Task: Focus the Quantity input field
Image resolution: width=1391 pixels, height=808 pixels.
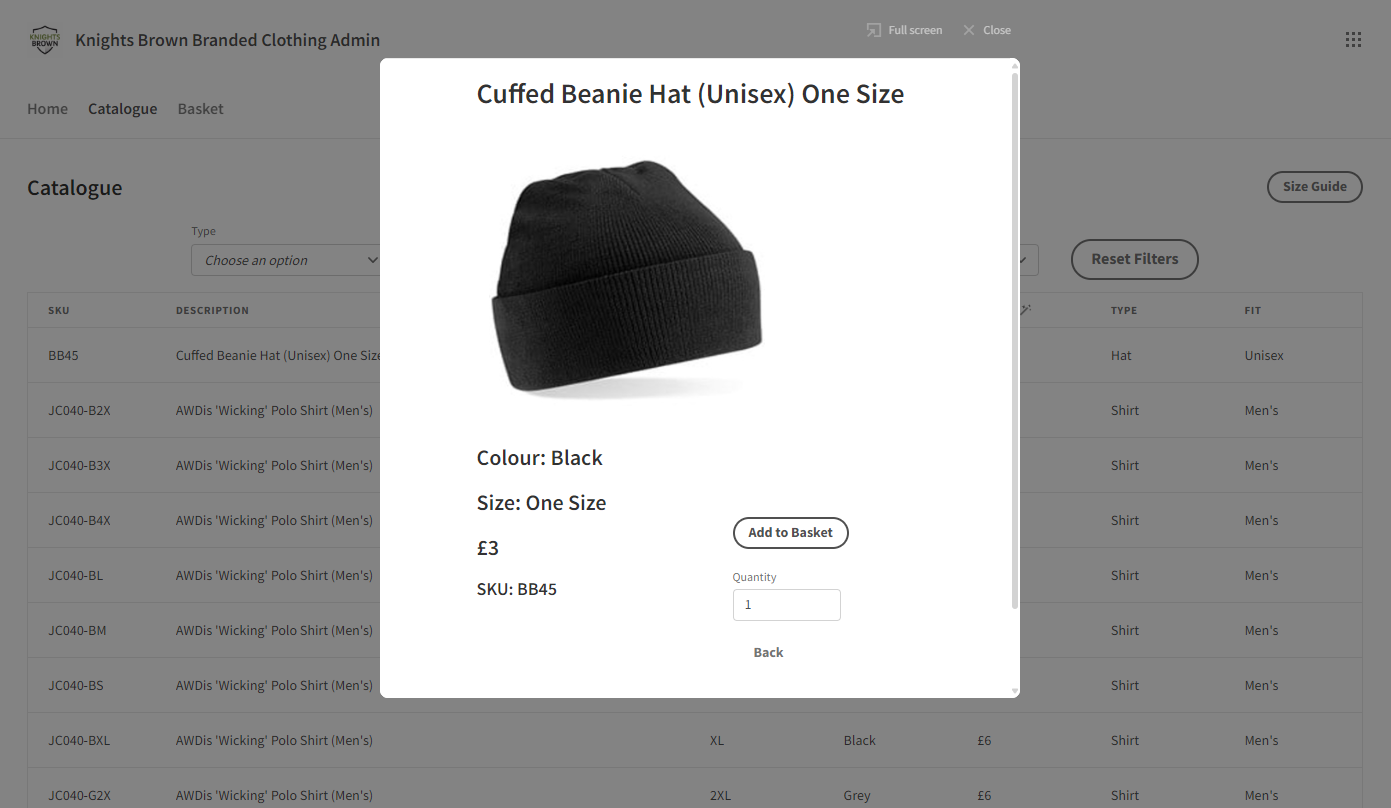Action: [786, 605]
